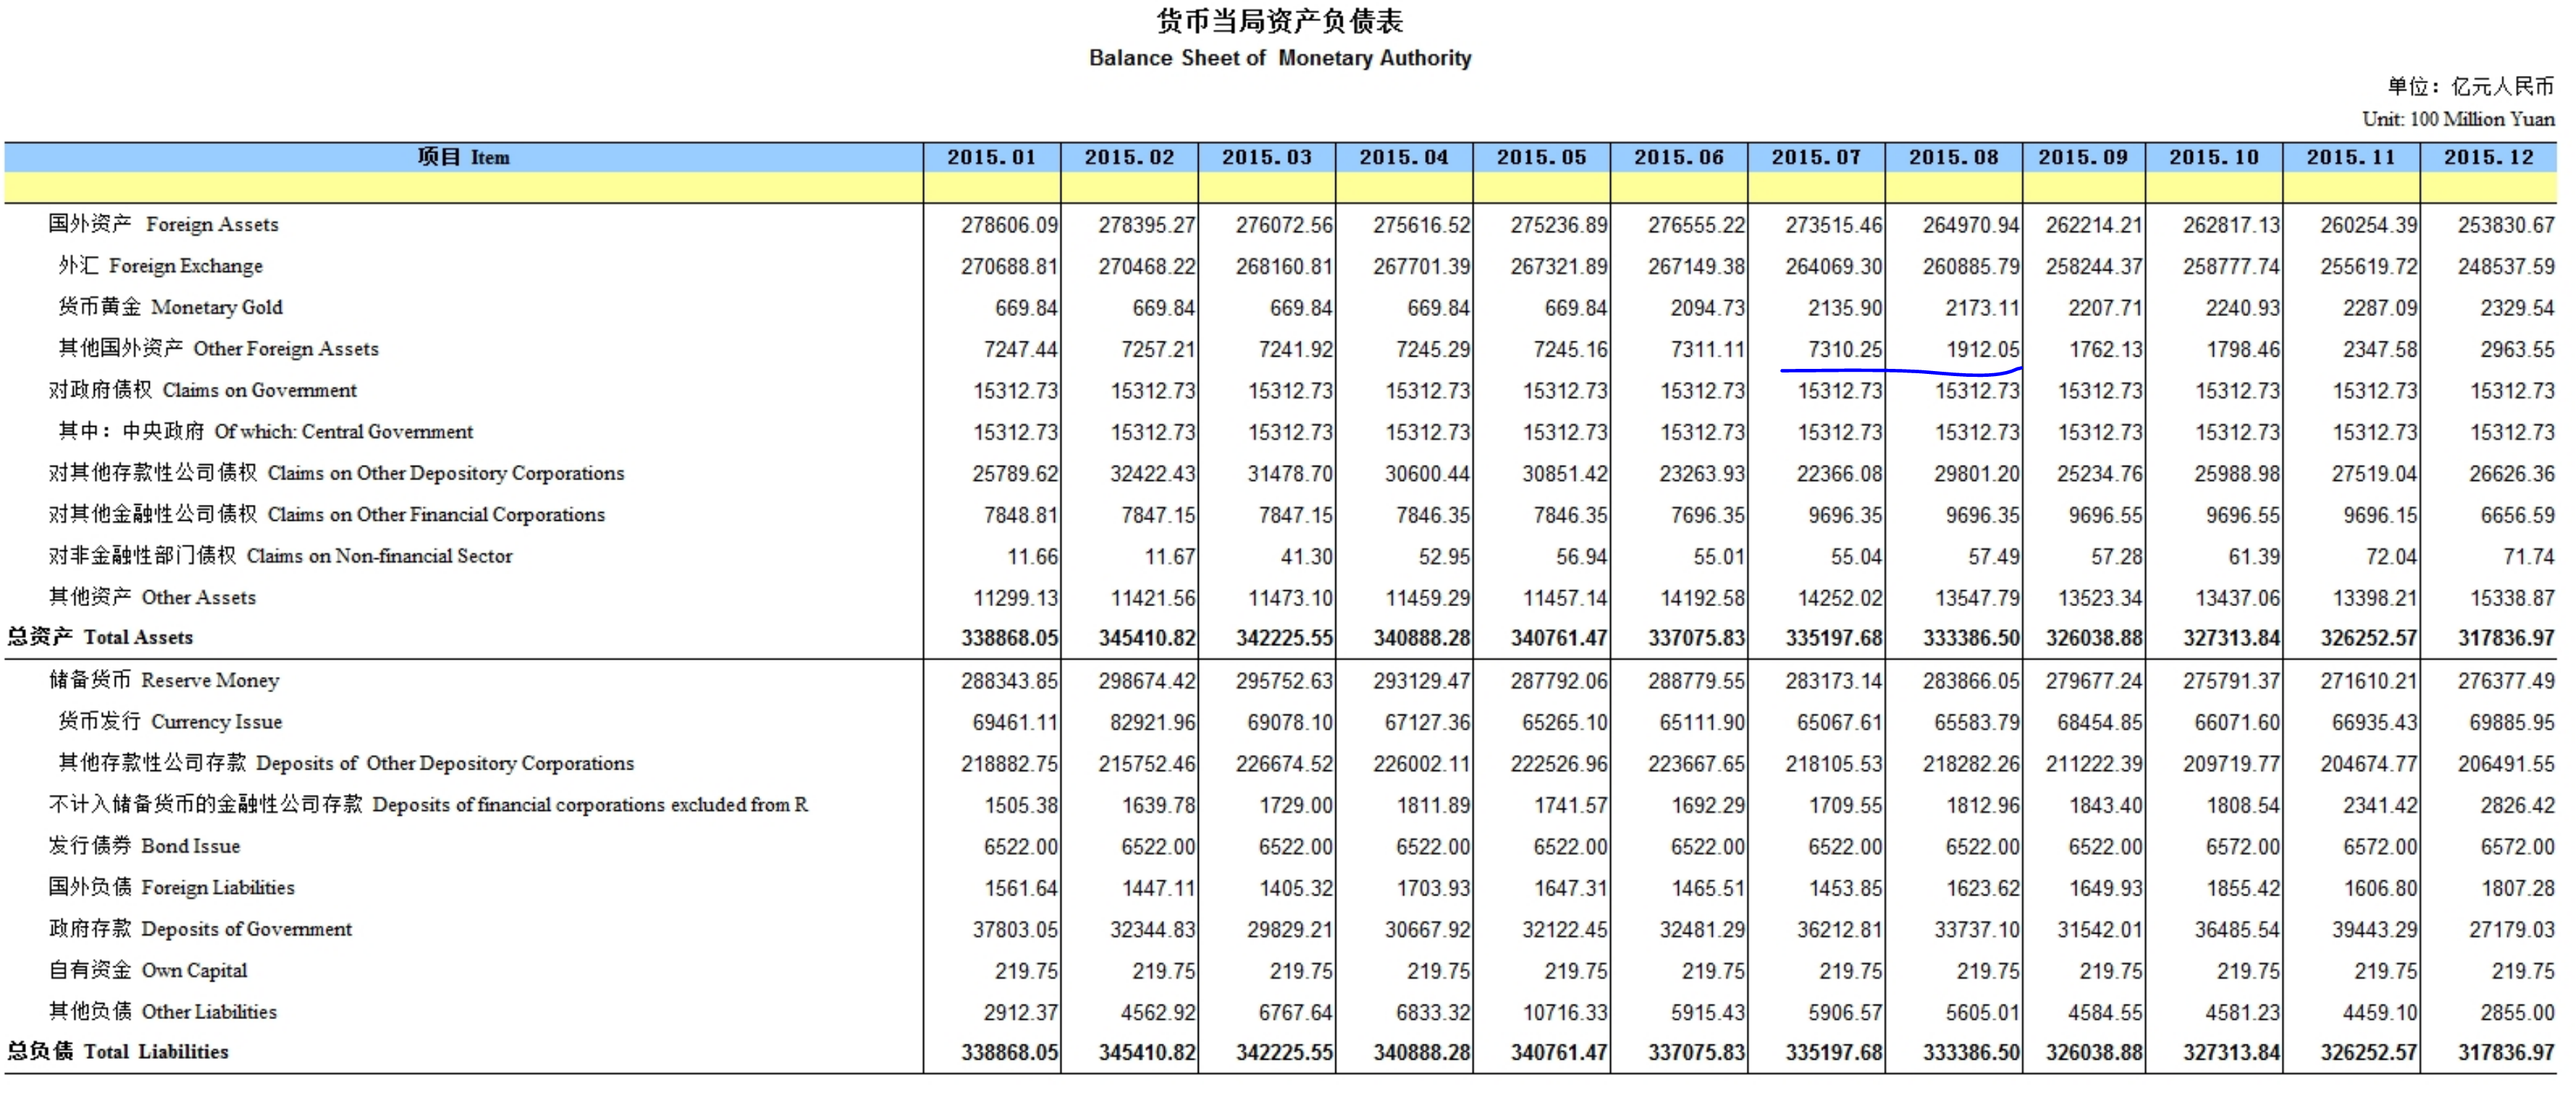2576x1103 pixels.
Task: Select the Monetary Gold row label
Action: click(171, 307)
